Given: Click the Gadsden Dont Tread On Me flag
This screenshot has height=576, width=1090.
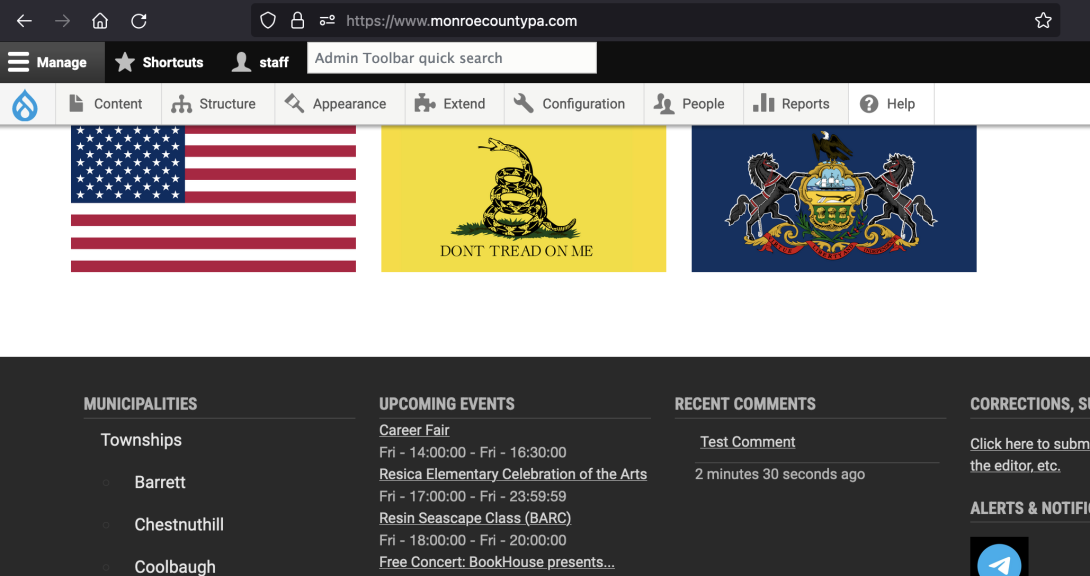Looking at the screenshot, I should click(x=523, y=198).
